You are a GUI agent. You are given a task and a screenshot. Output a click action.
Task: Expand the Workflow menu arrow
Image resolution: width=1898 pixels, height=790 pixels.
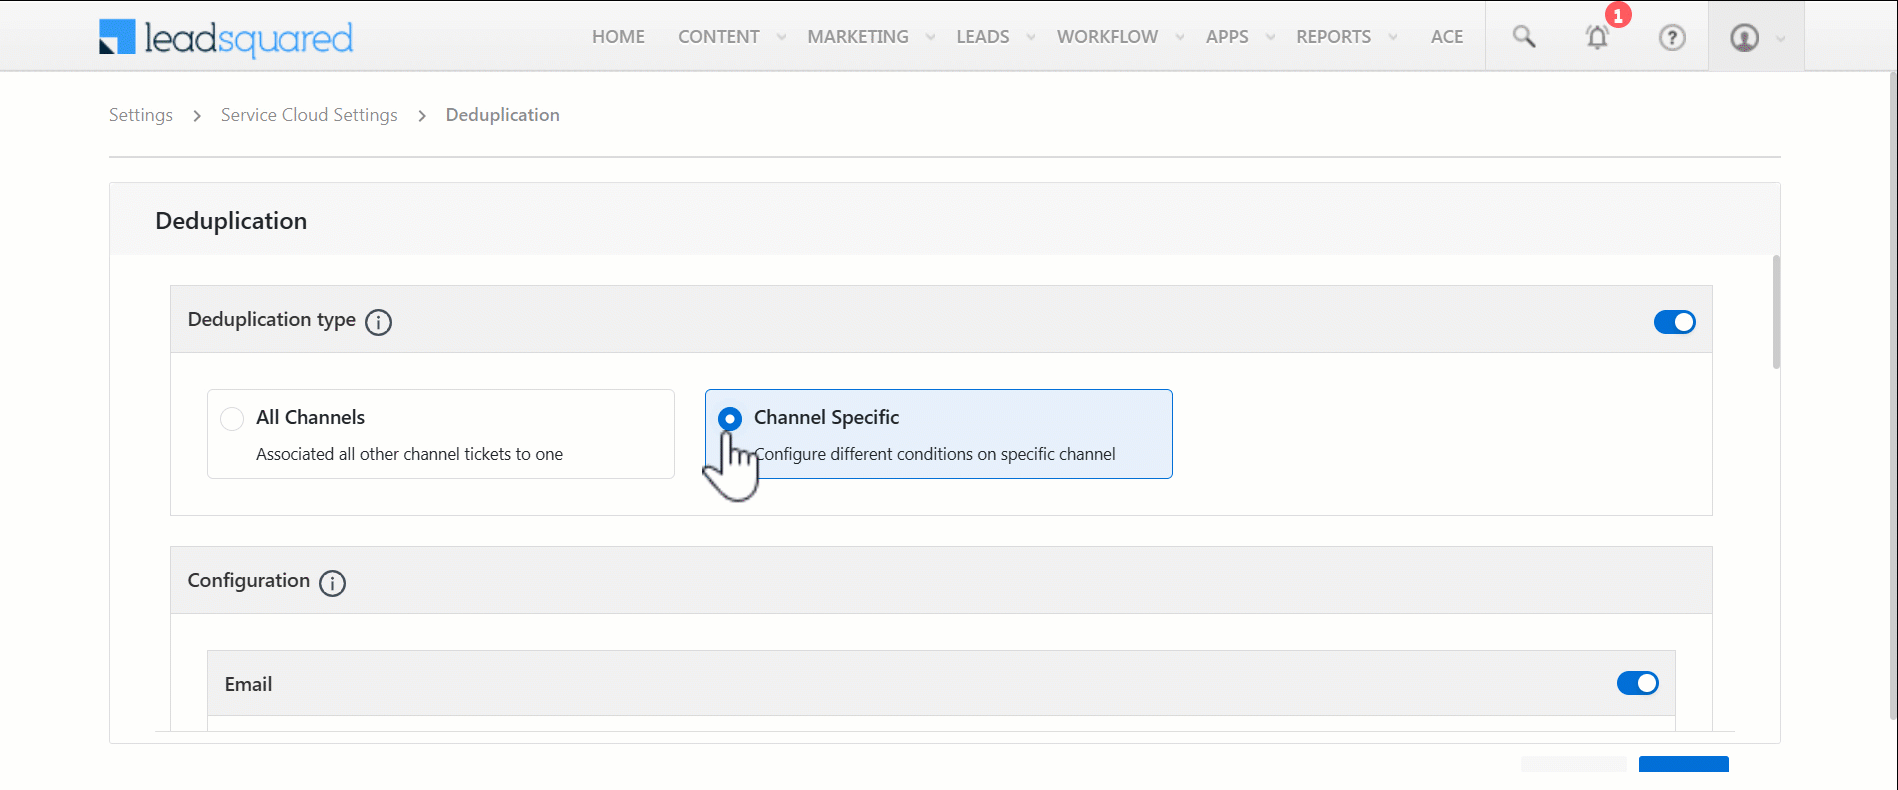1180,37
